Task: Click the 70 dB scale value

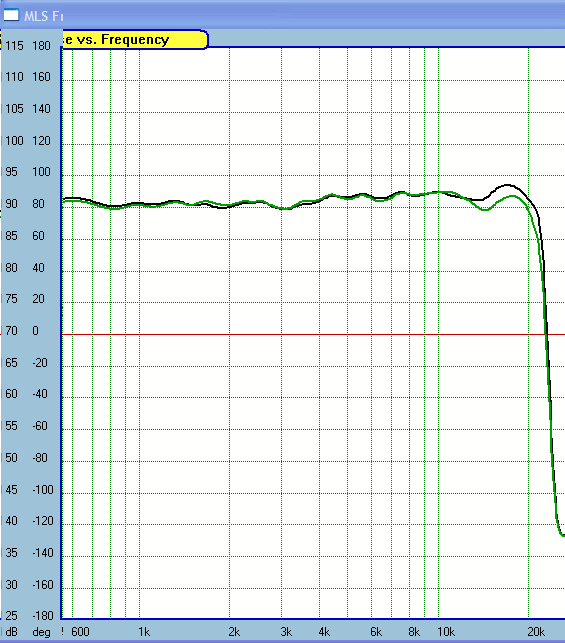Action: (x=11, y=331)
